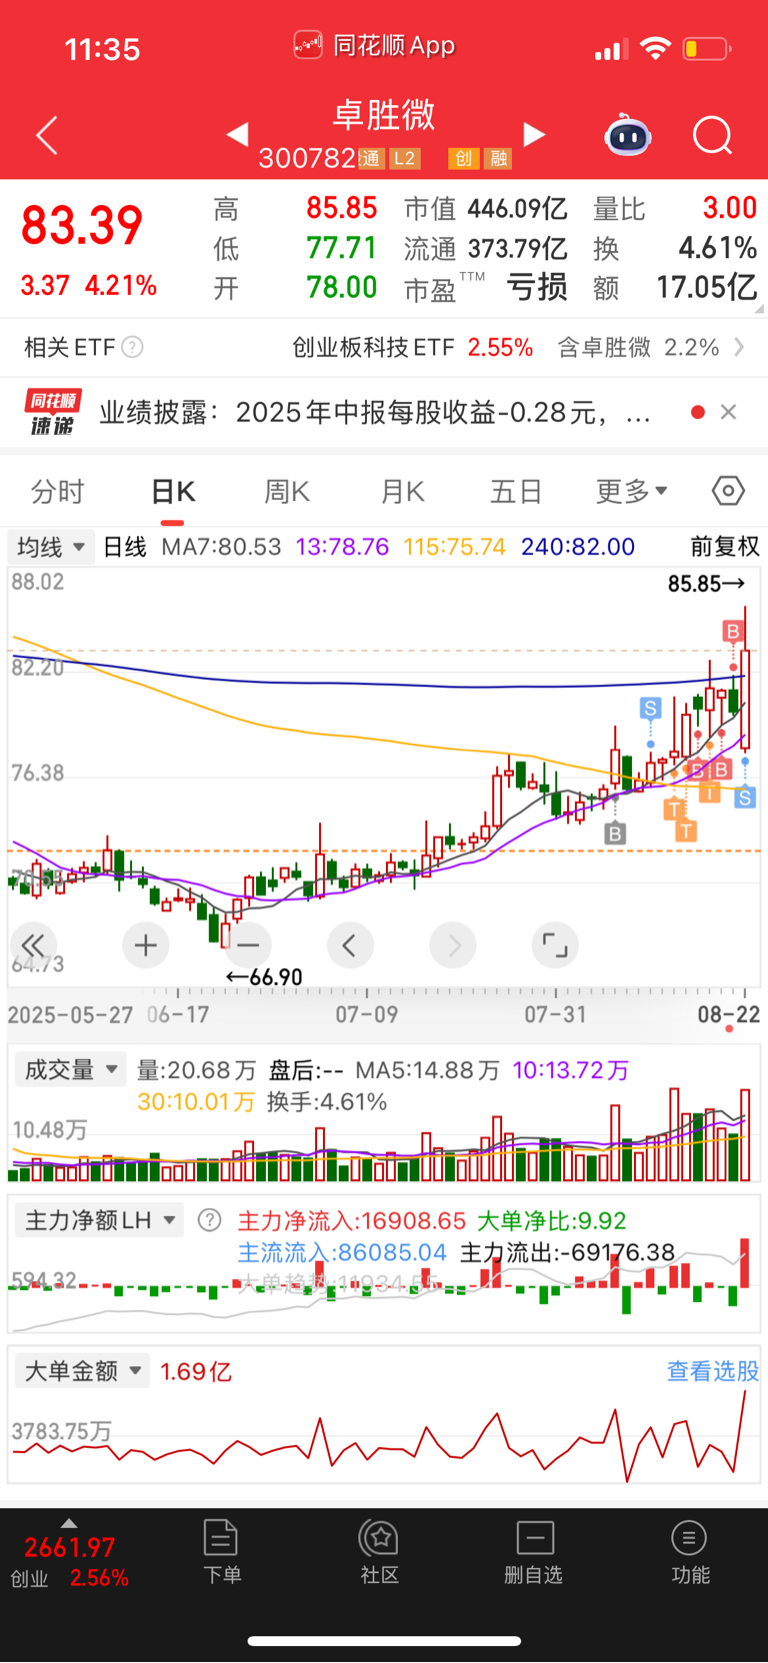Open the robot AI assistant
Screen dimensions: 768x1663
point(628,135)
